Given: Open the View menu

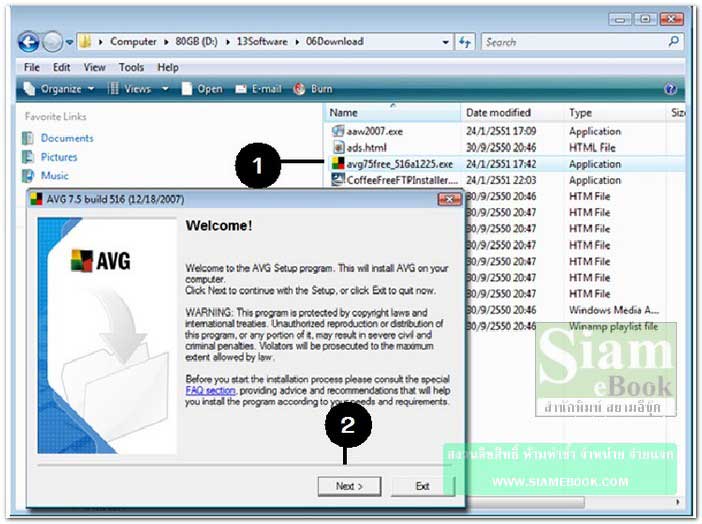Looking at the screenshot, I should click(94, 68).
